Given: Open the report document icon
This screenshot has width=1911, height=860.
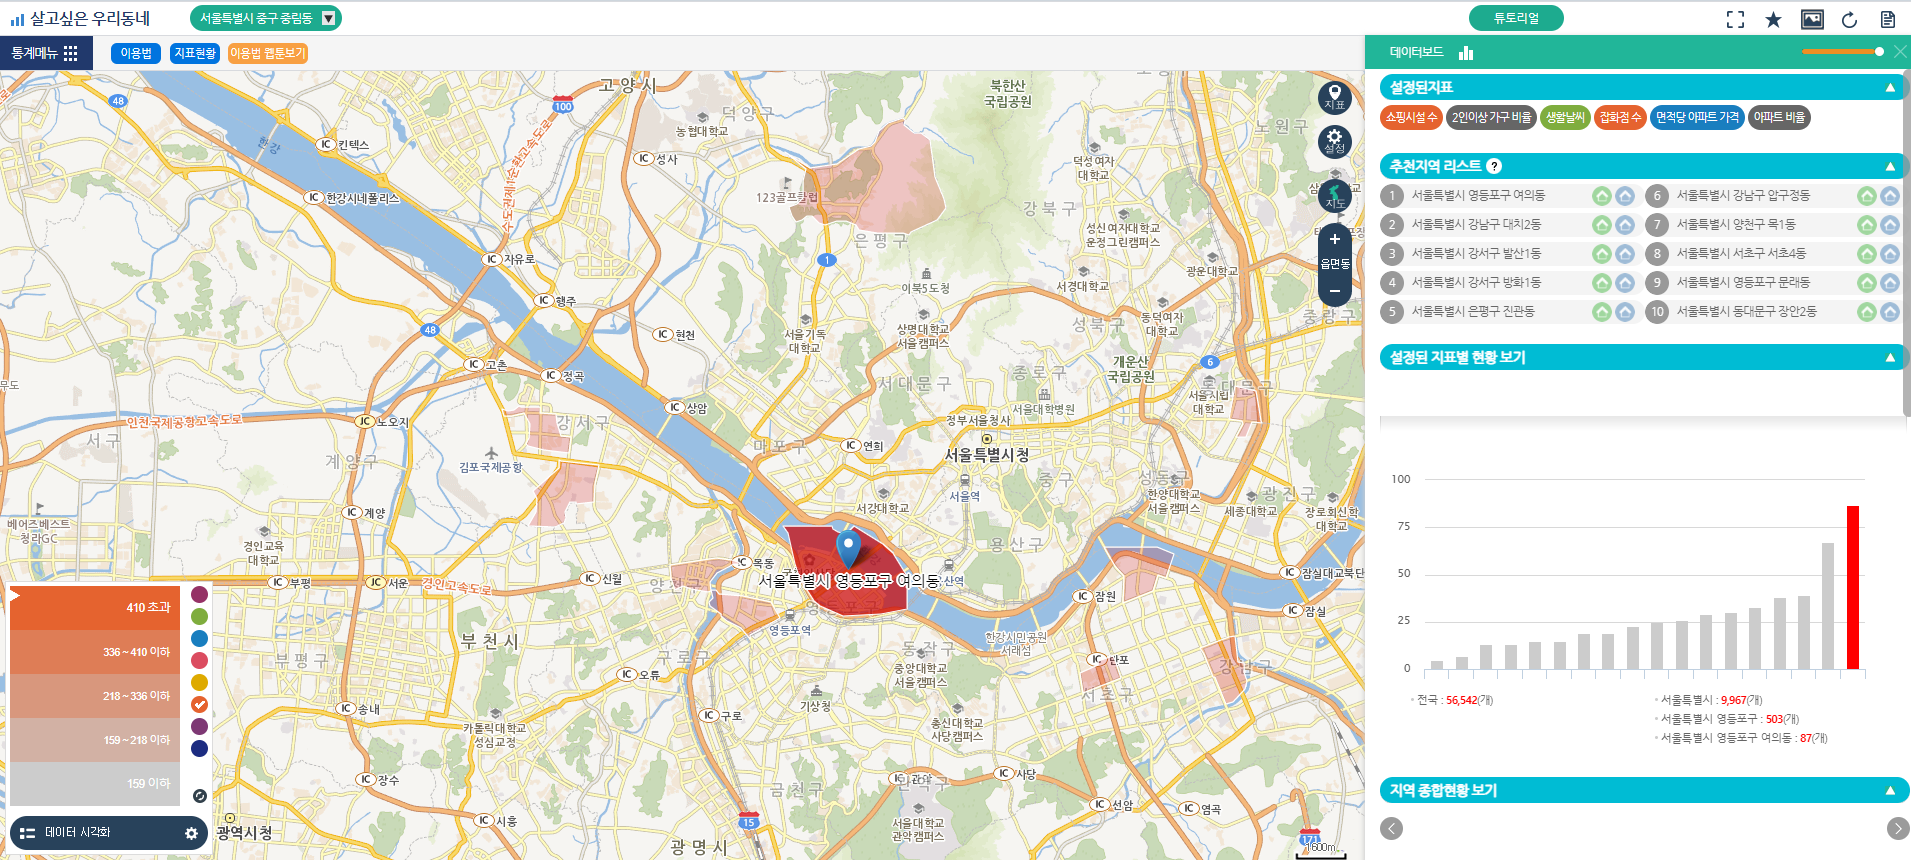Looking at the screenshot, I should pyautogui.click(x=1888, y=19).
